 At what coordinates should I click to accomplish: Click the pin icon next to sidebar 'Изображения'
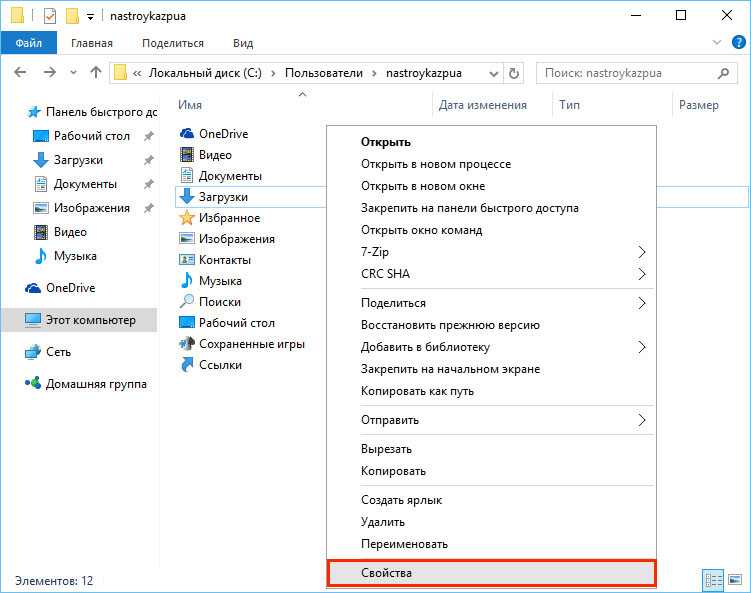149,208
